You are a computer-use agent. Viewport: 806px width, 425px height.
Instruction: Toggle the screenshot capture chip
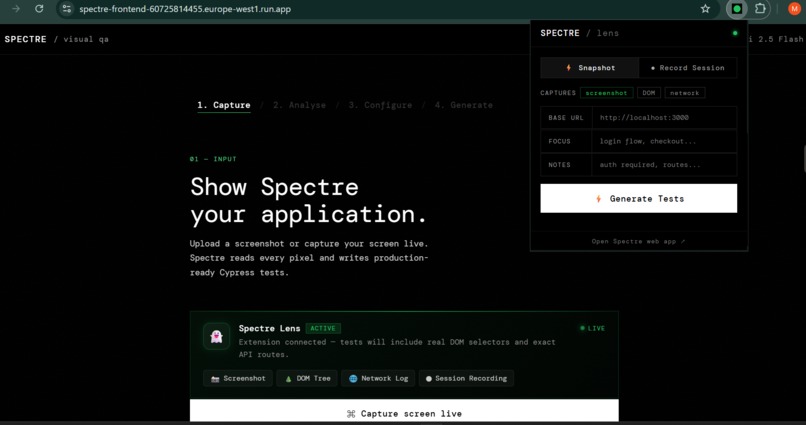tap(607, 93)
